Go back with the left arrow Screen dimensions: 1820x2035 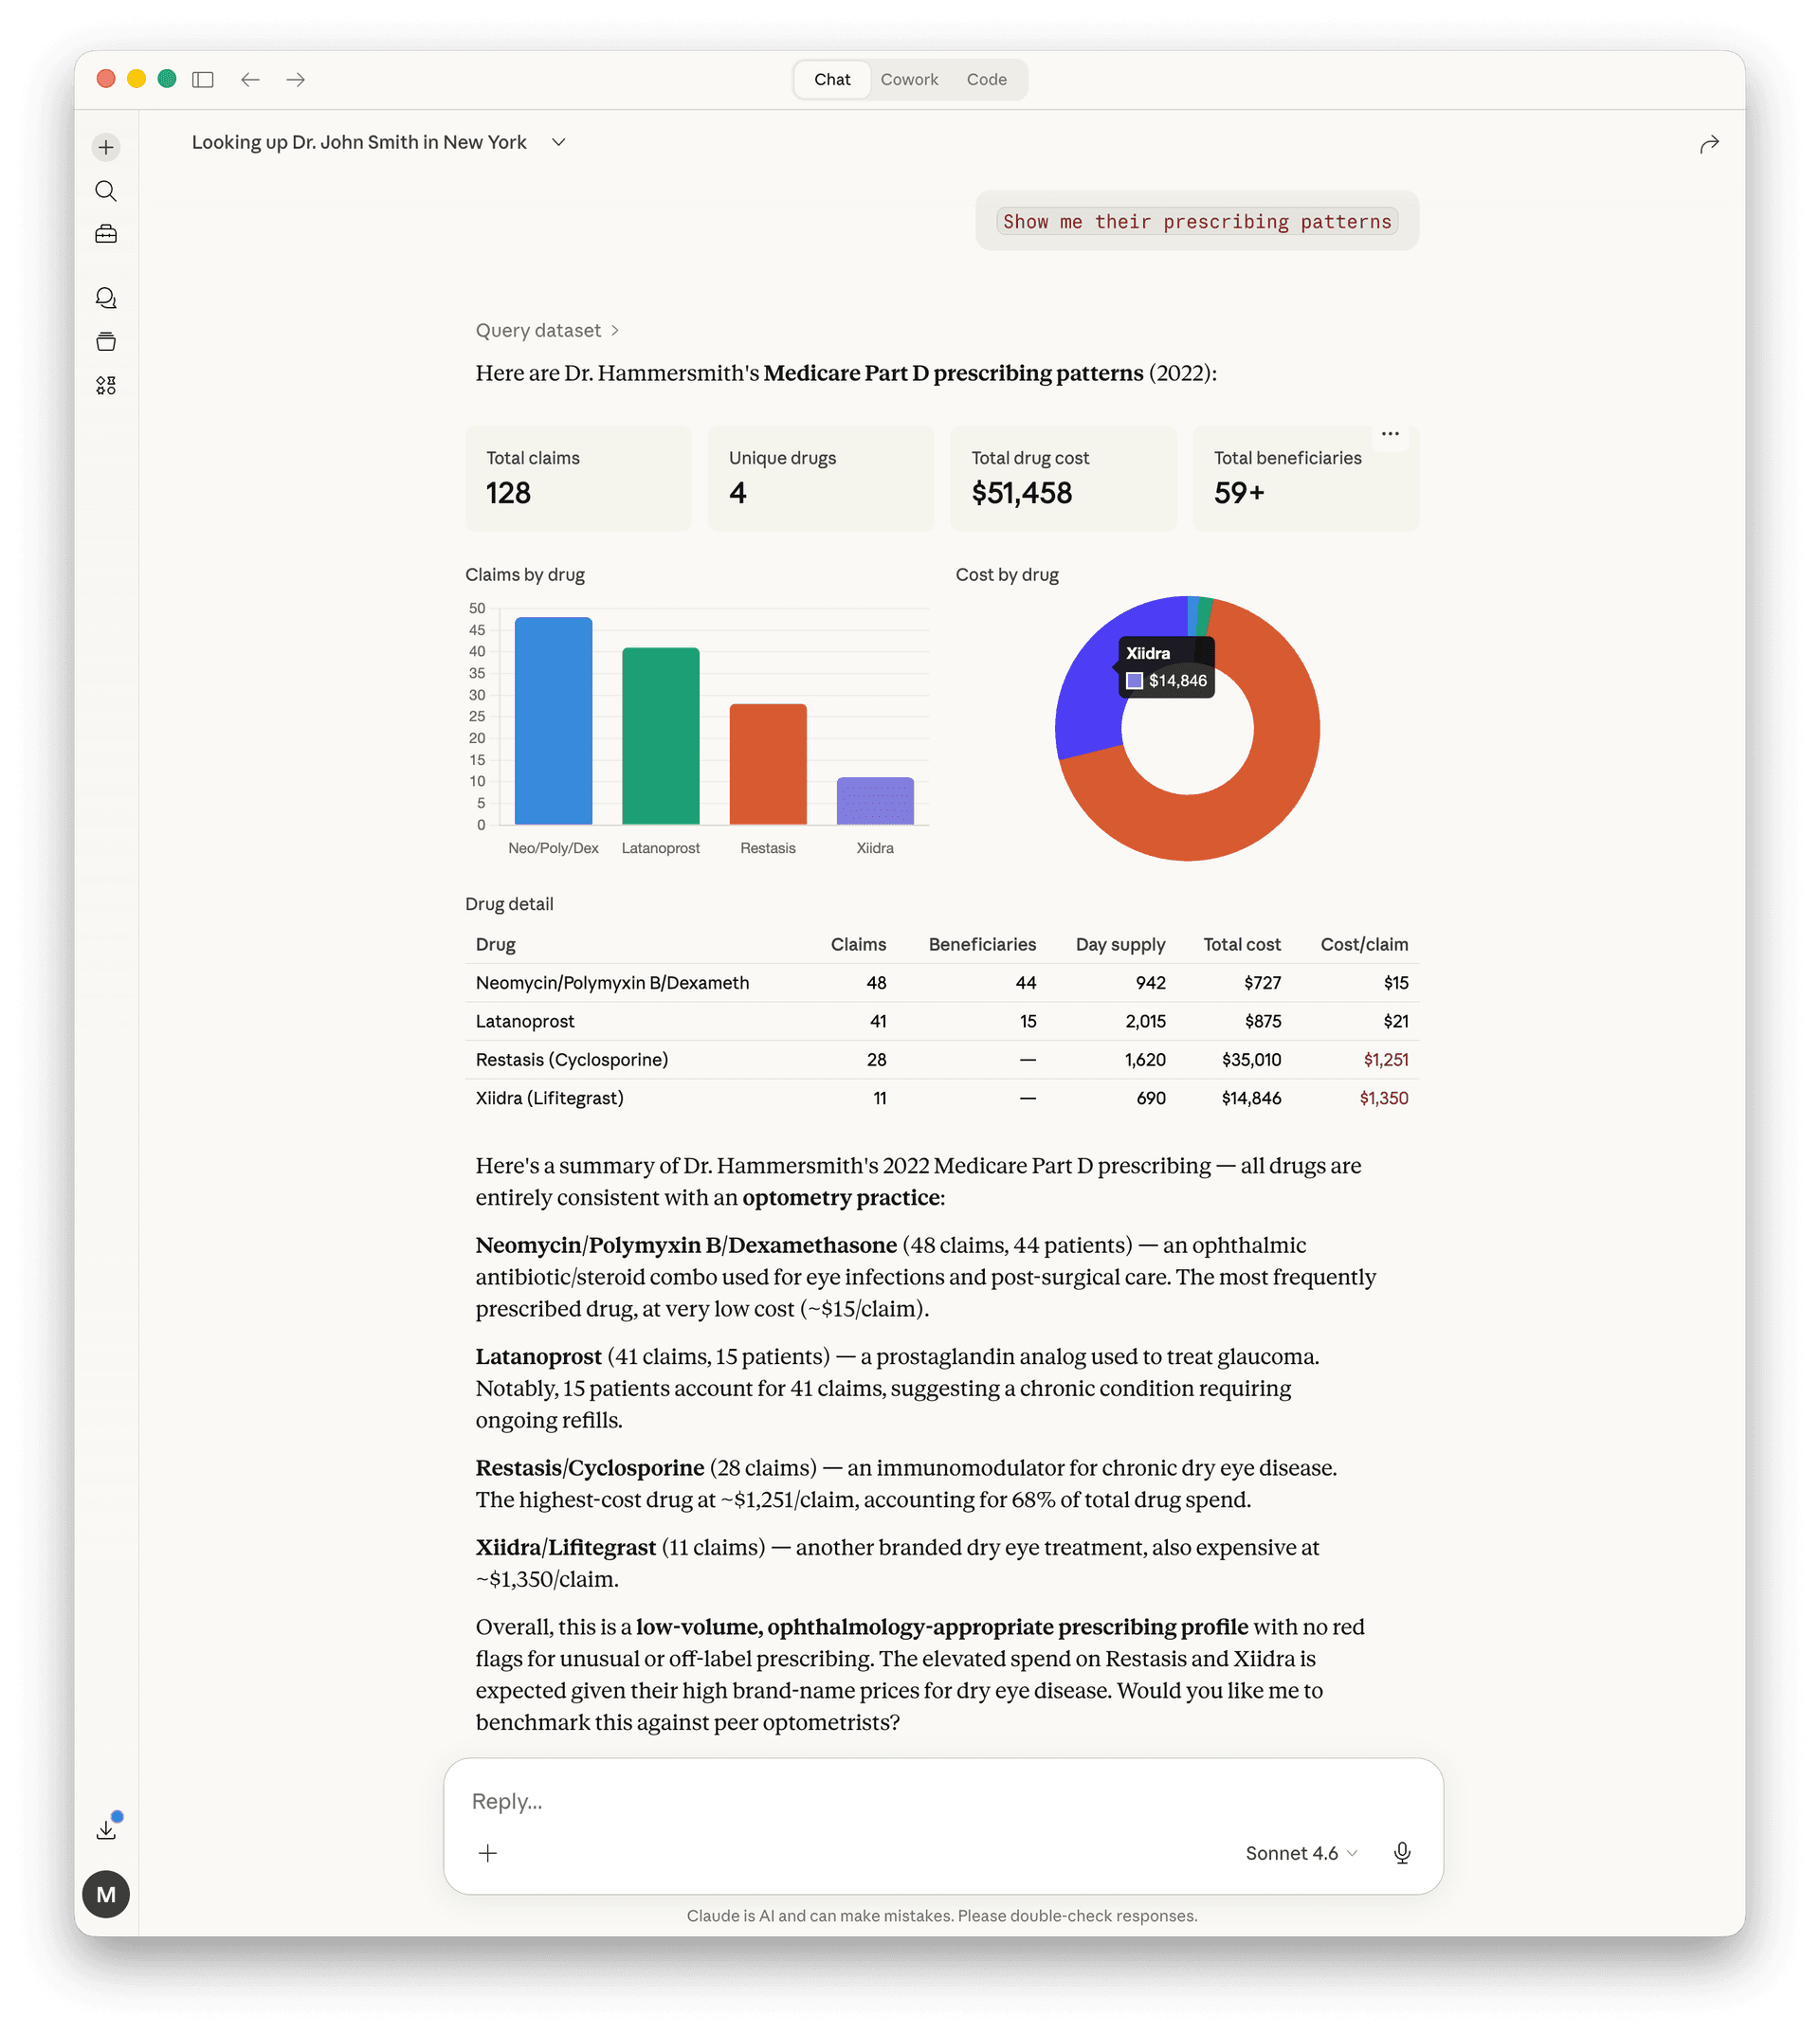point(250,79)
